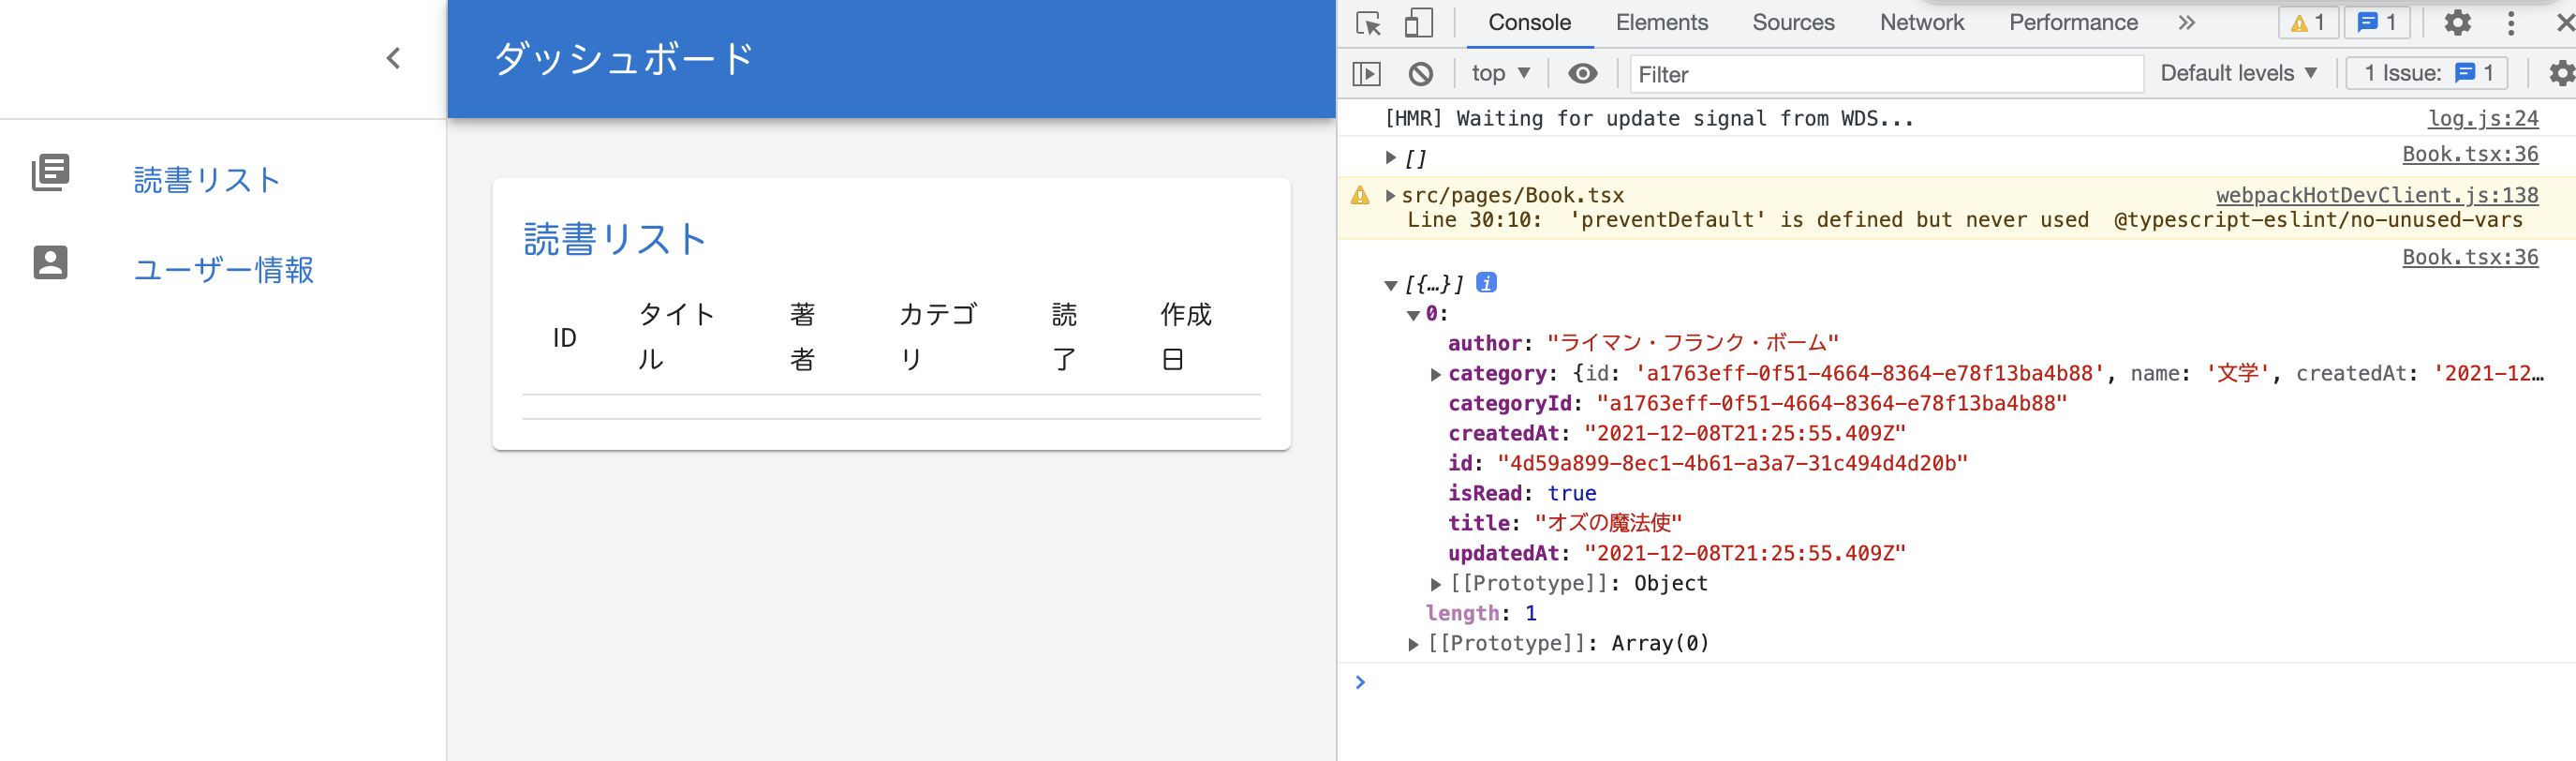This screenshot has height=761, width=2576.
Task: Switch to the Performance tab
Action: click(2073, 22)
